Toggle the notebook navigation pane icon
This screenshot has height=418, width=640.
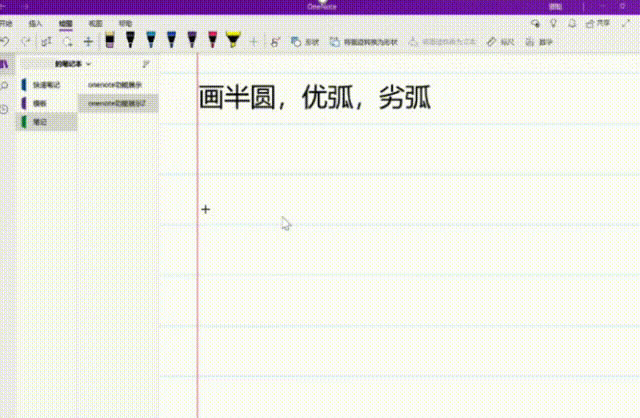pyautogui.click(x=4, y=64)
